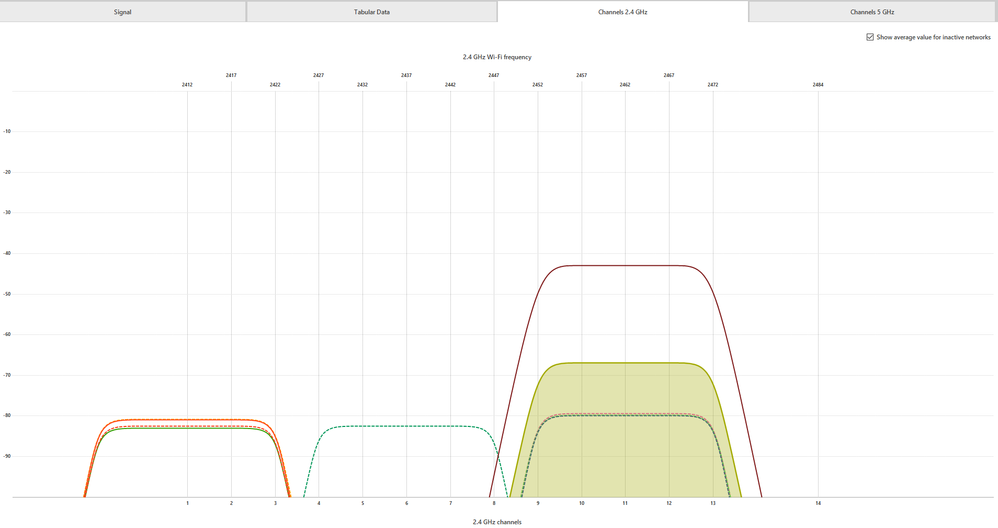Click channel 11 on the bottom axis

pyautogui.click(x=625, y=504)
